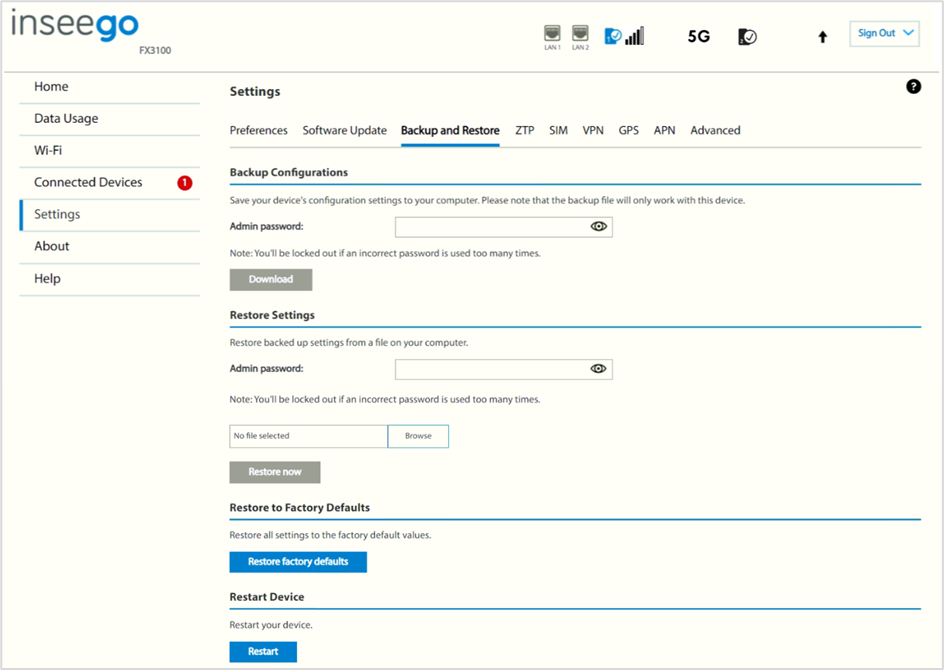This screenshot has width=944, height=670.
Task: Select Settings in the sidebar
Action: (x=110, y=214)
